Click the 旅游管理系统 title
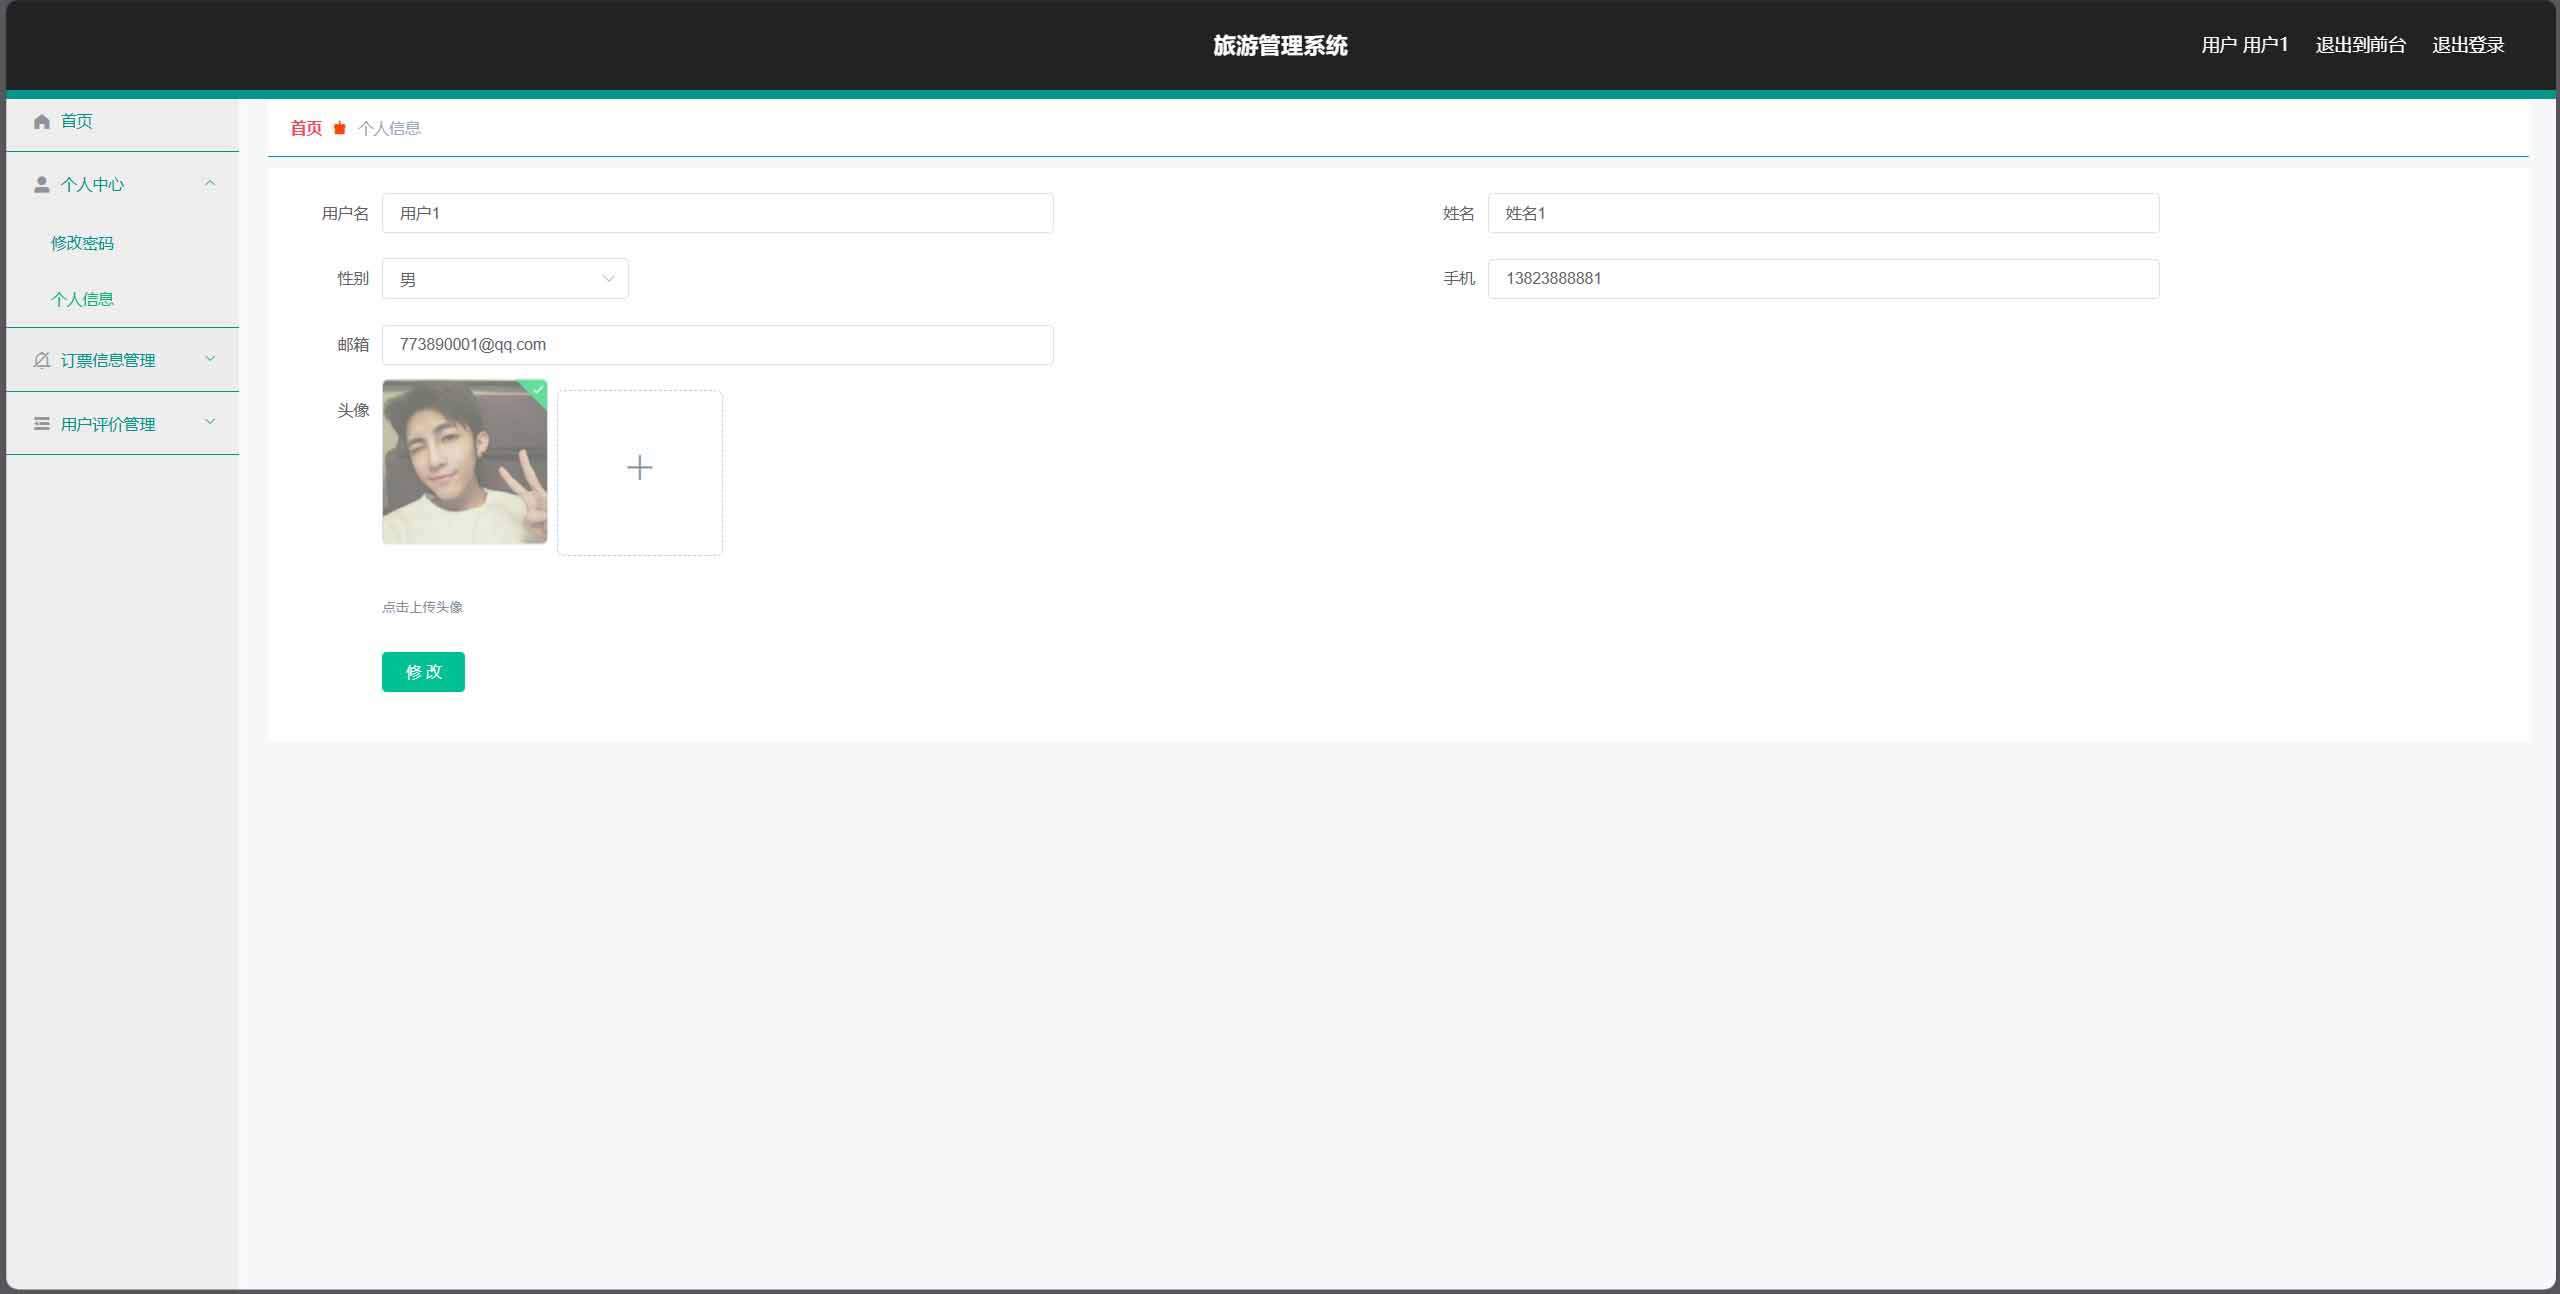The width and height of the screenshot is (2560, 1294). point(1280,45)
